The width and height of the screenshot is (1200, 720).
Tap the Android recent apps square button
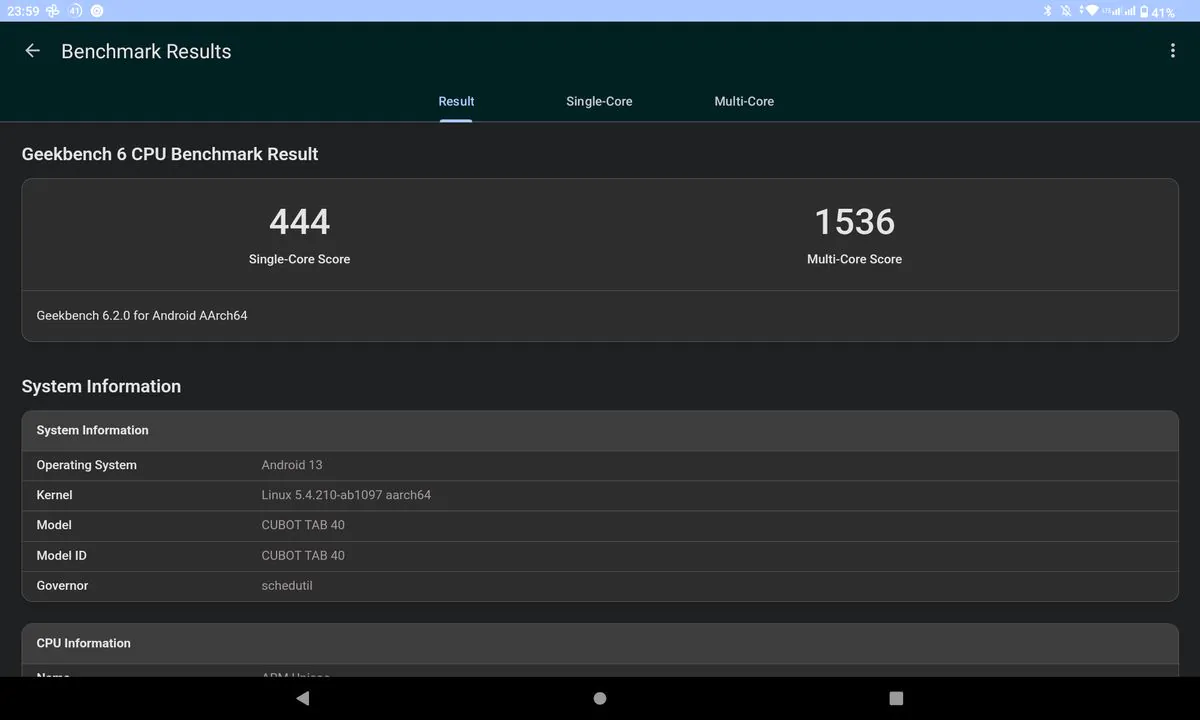tap(896, 698)
